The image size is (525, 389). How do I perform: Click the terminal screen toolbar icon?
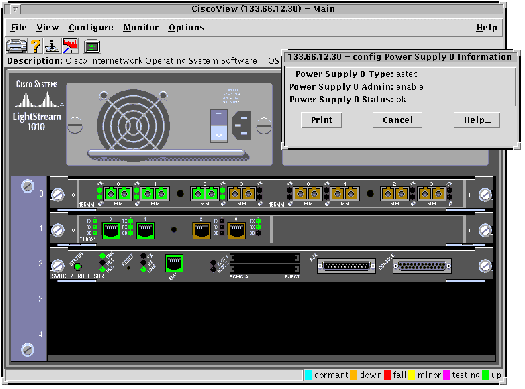(x=92, y=46)
